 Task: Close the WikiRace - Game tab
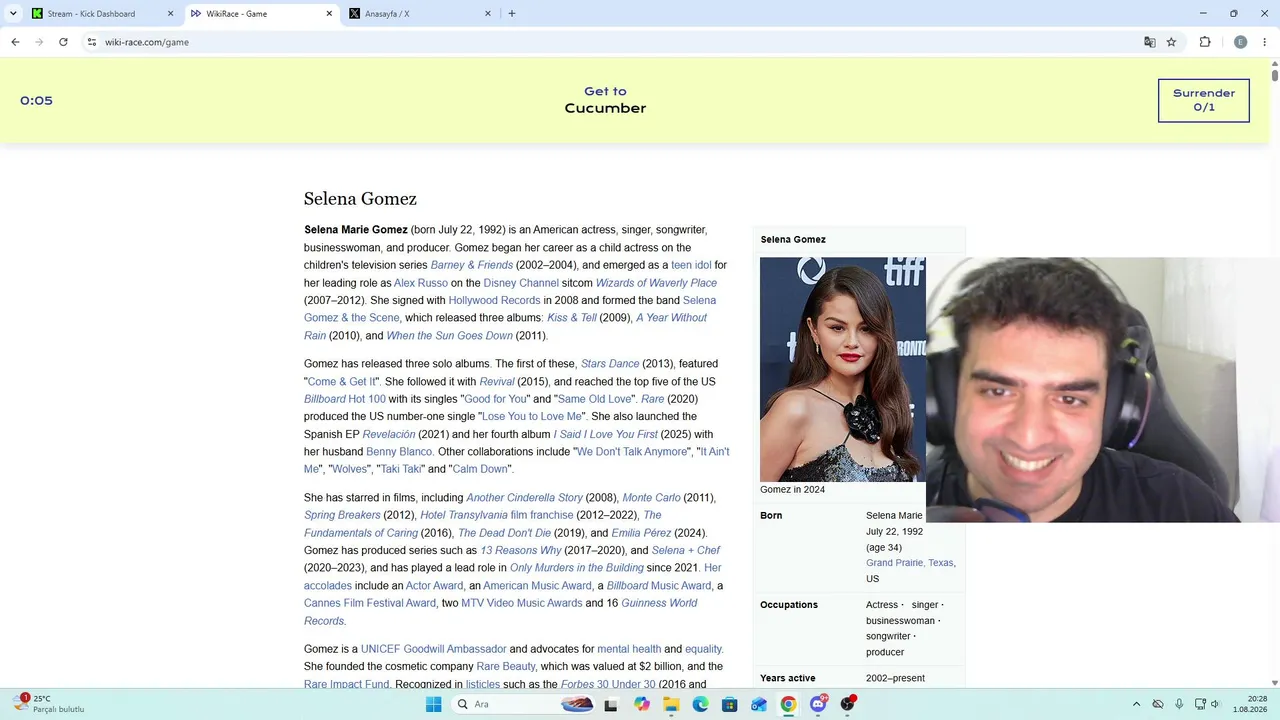pos(329,14)
